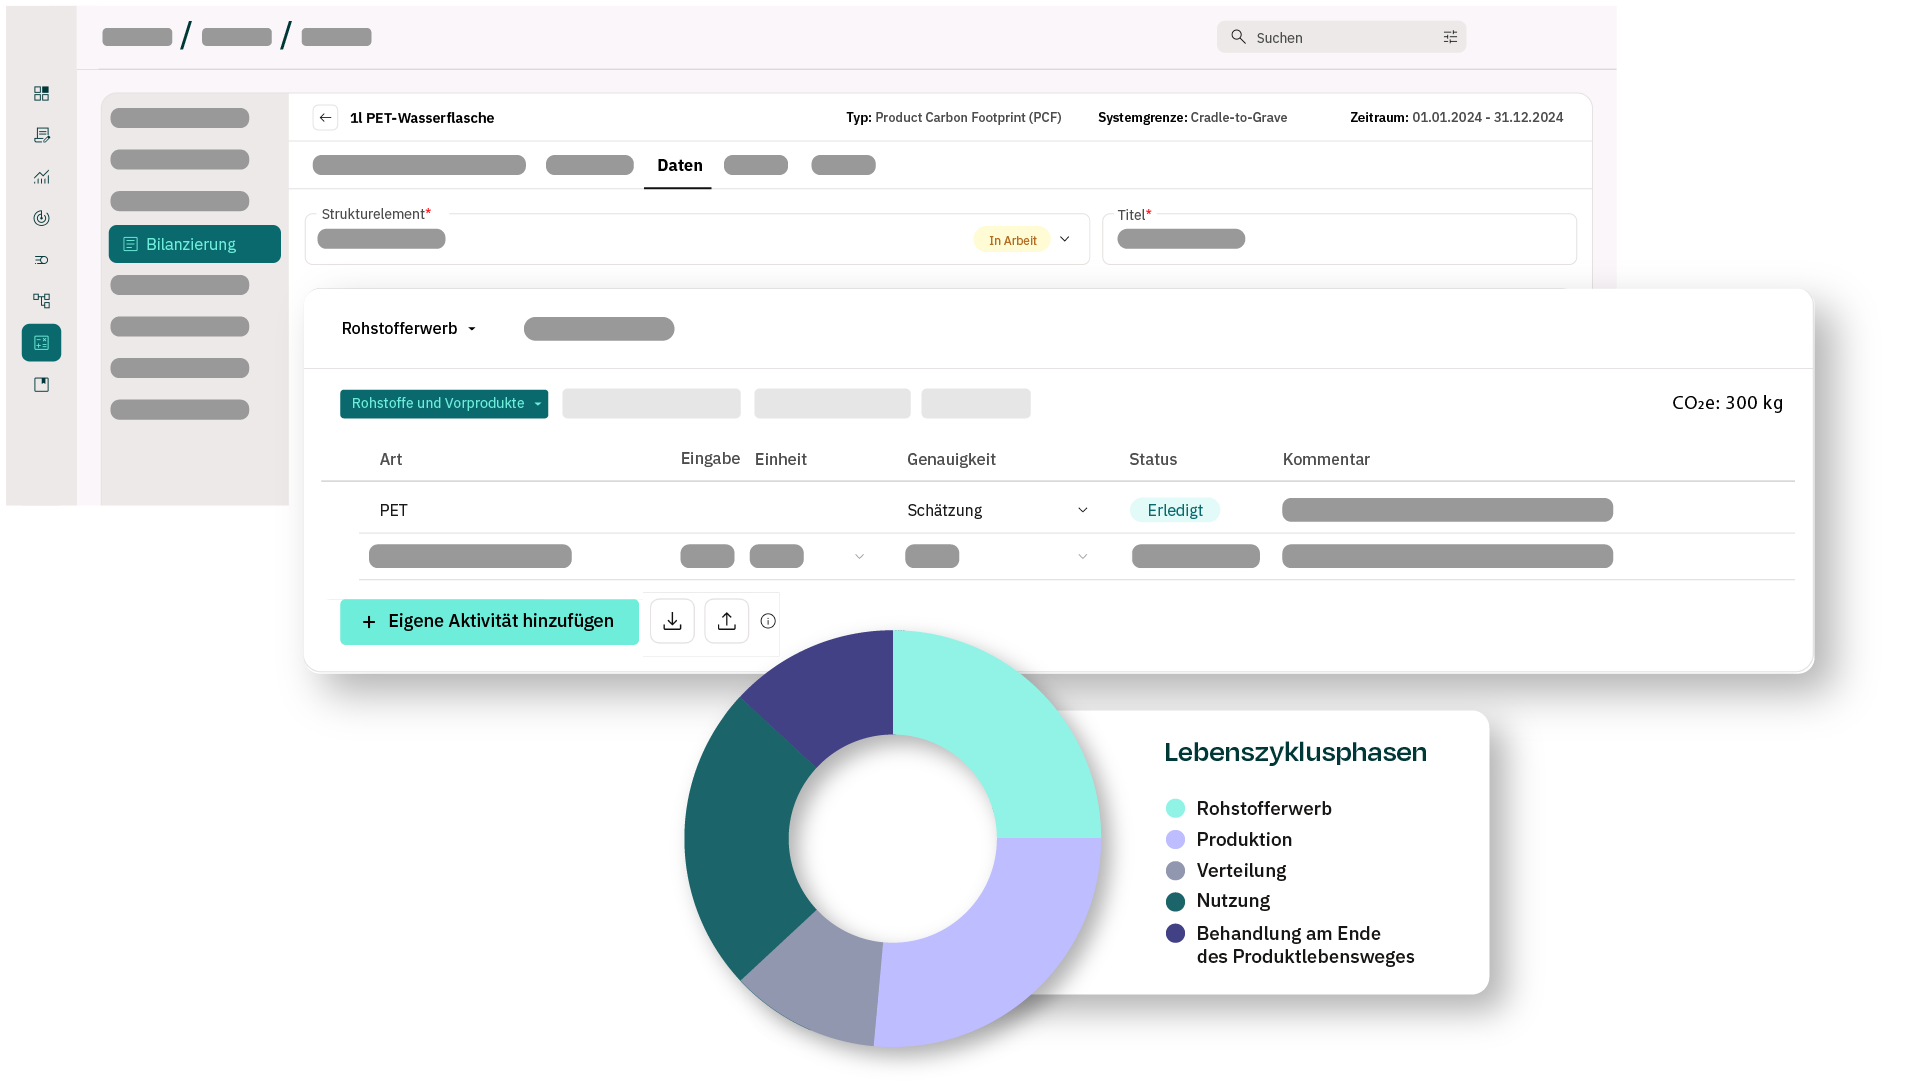Open the hierarchy tree sidebar icon

click(x=41, y=300)
